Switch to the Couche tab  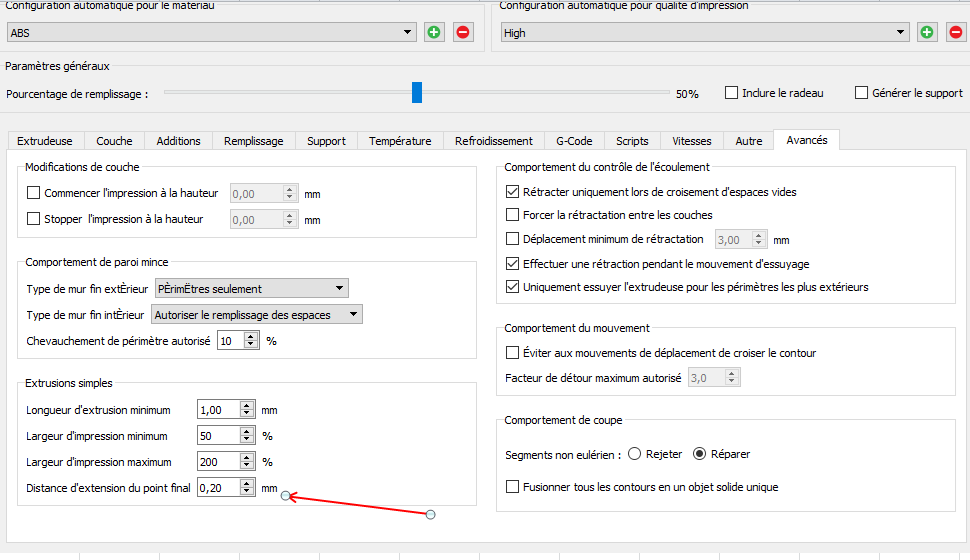[x=114, y=141]
